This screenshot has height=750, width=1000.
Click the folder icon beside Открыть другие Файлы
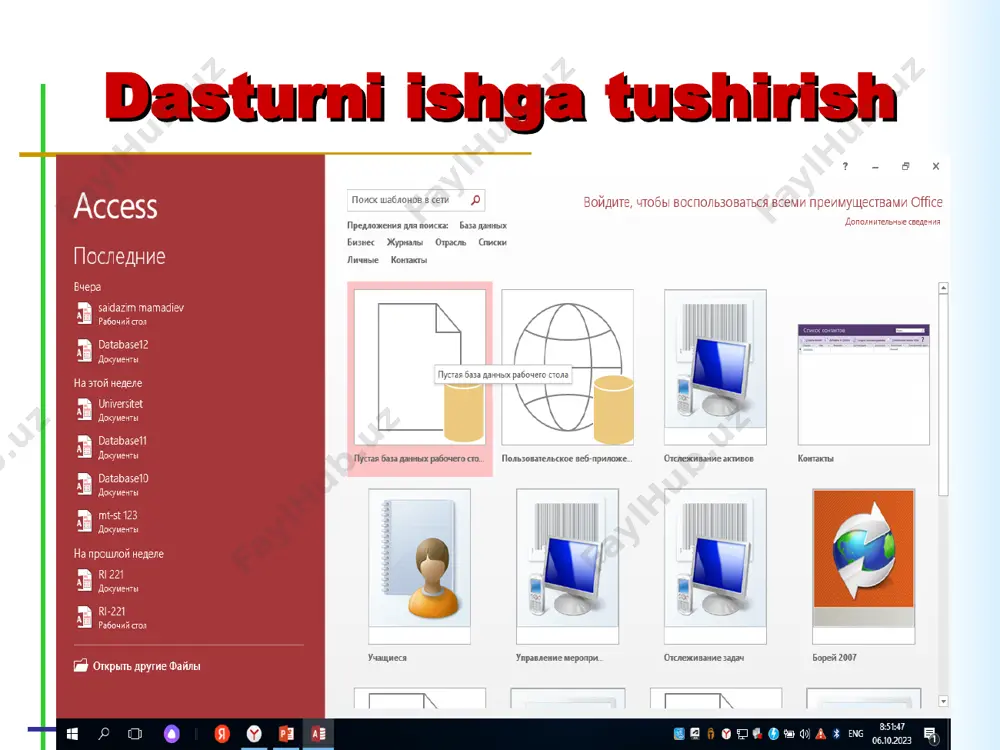[81, 665]
